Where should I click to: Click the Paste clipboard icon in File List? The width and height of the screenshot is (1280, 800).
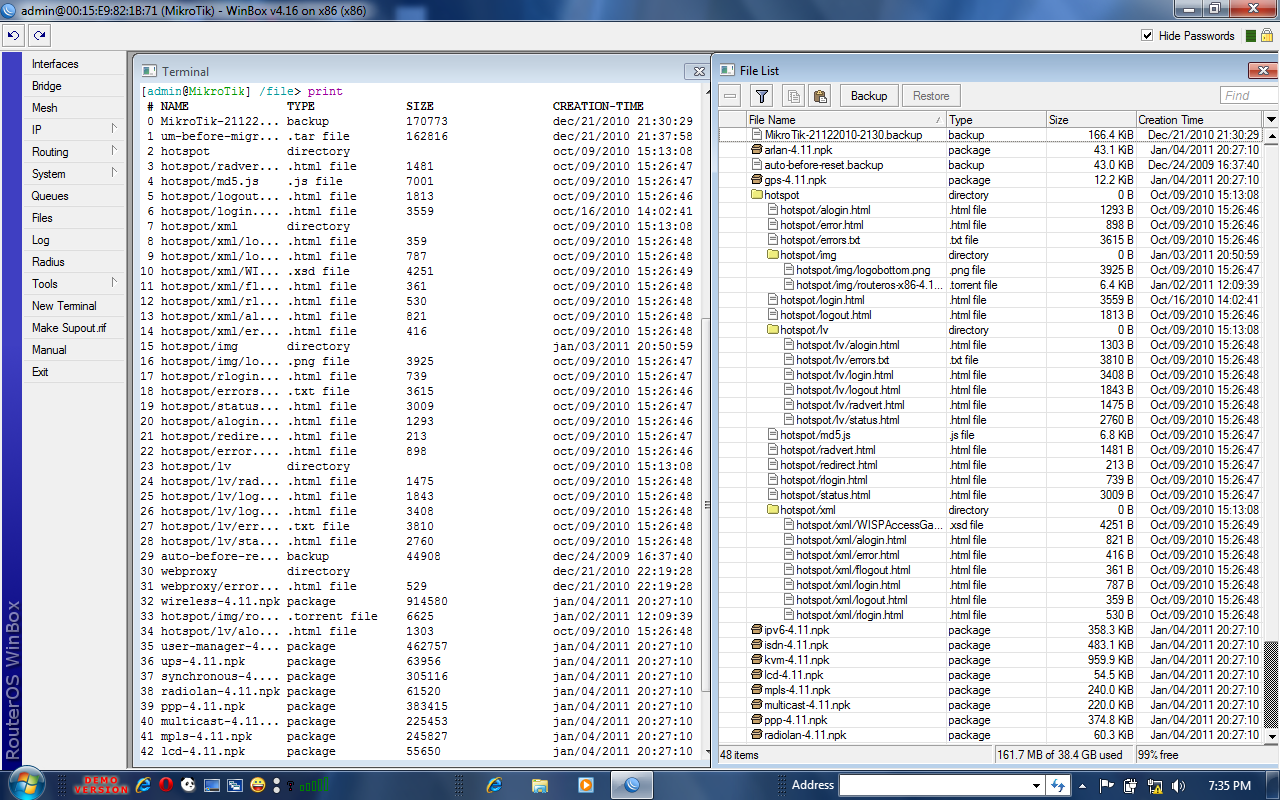point(820,96)
